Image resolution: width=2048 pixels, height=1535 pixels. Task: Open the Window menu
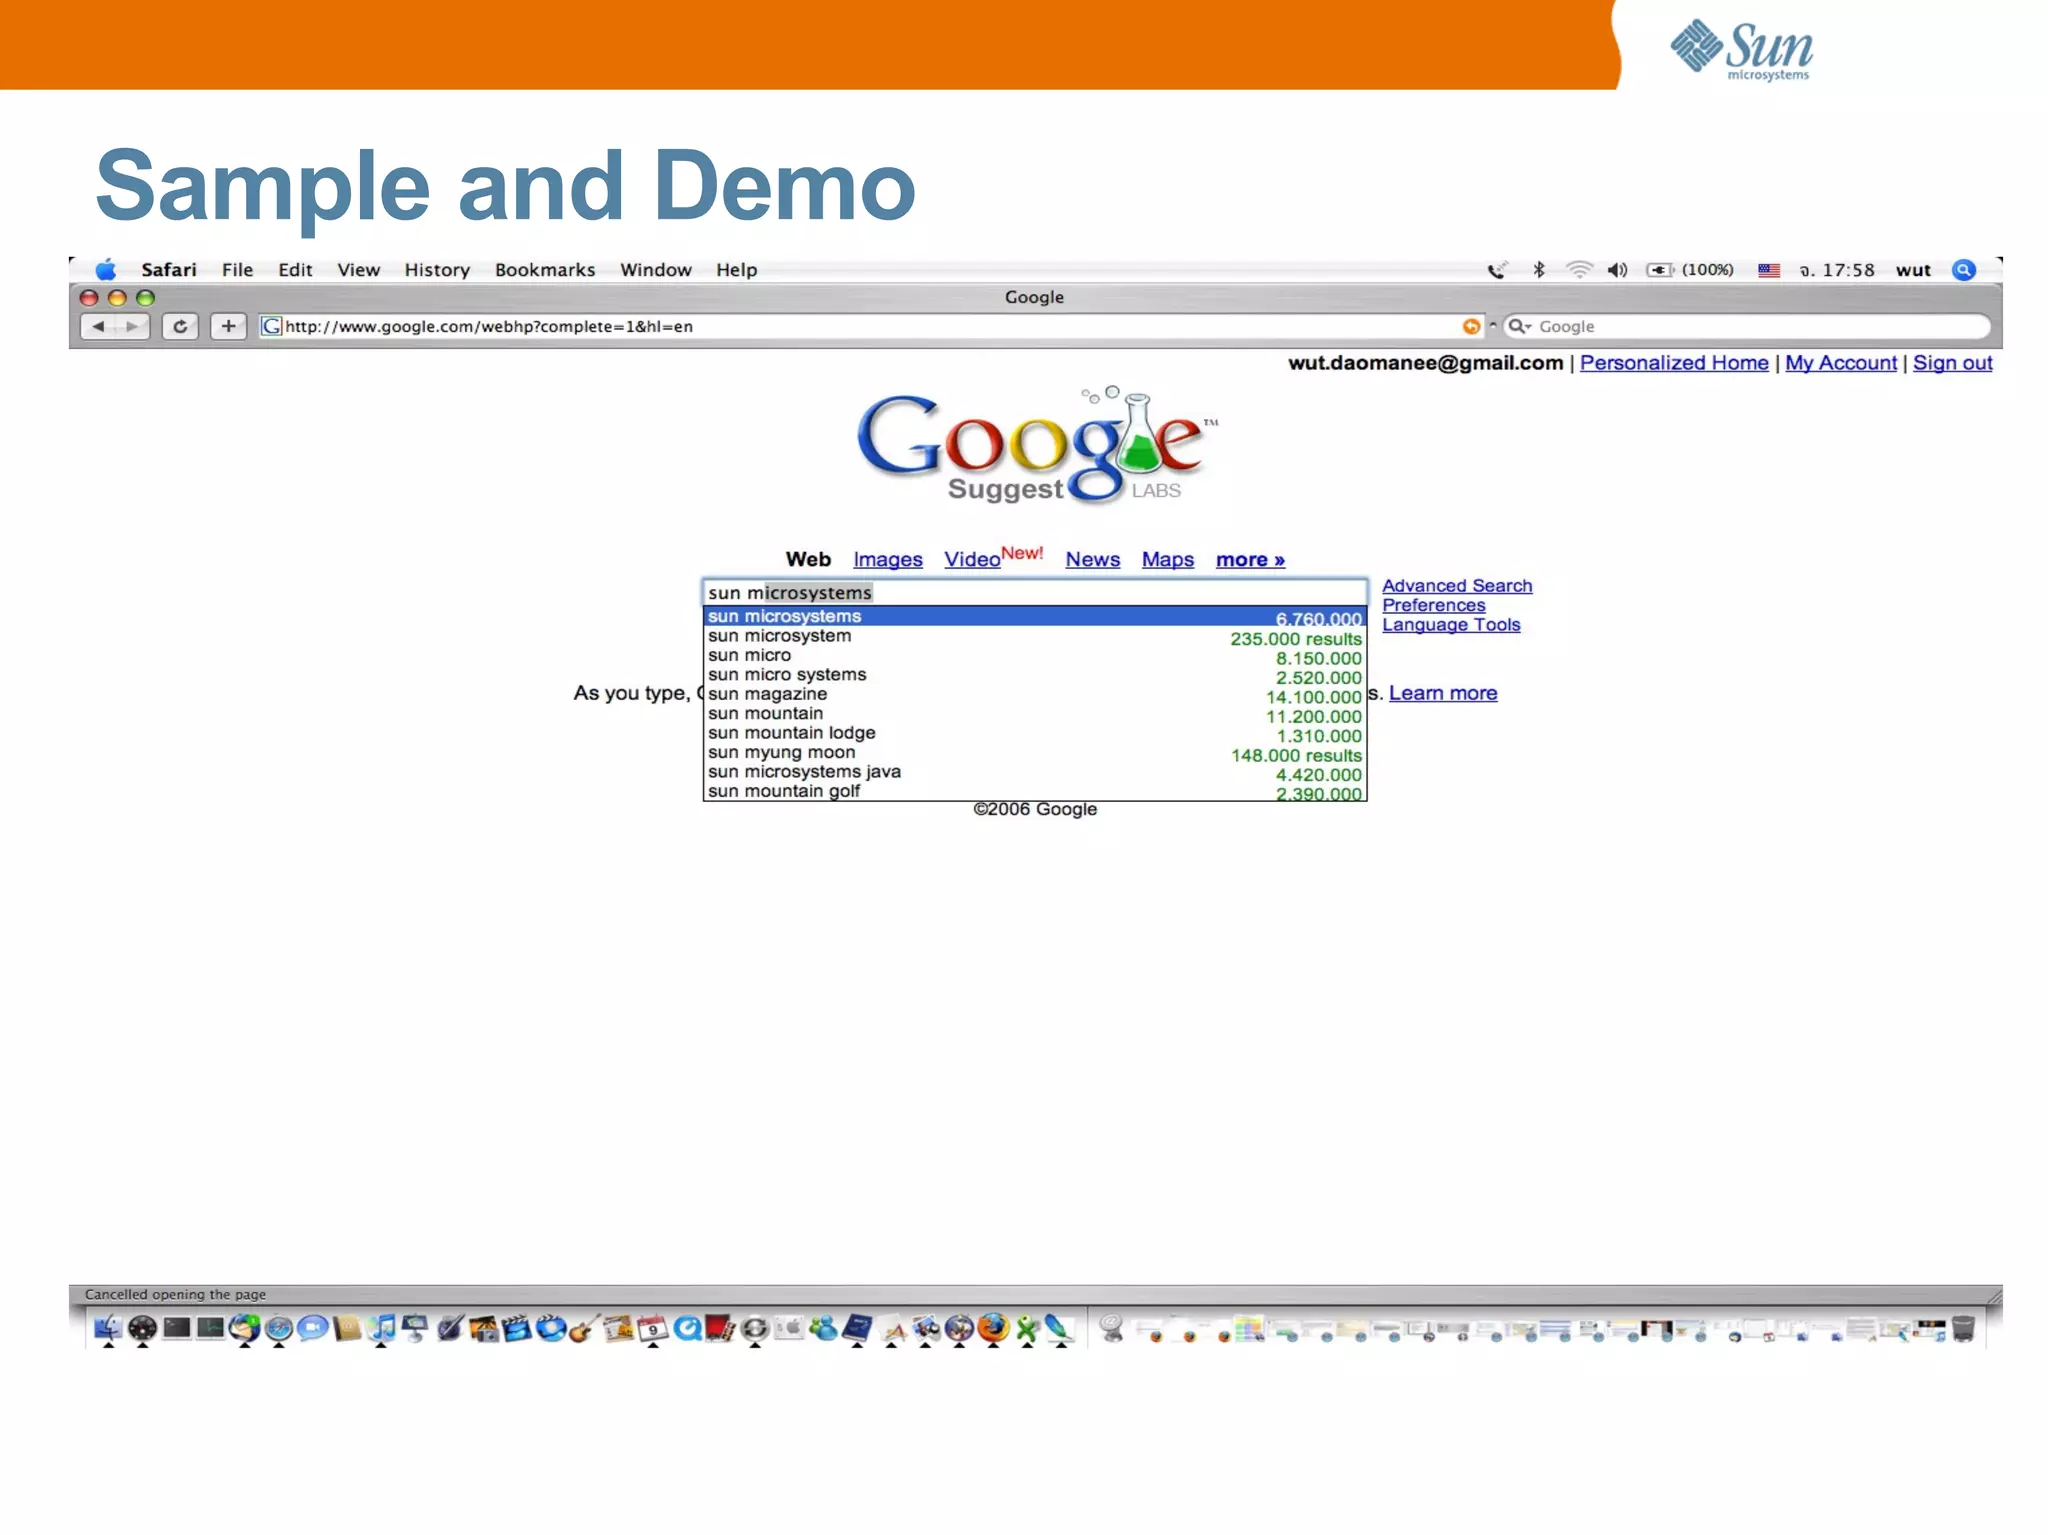[656, 270]
